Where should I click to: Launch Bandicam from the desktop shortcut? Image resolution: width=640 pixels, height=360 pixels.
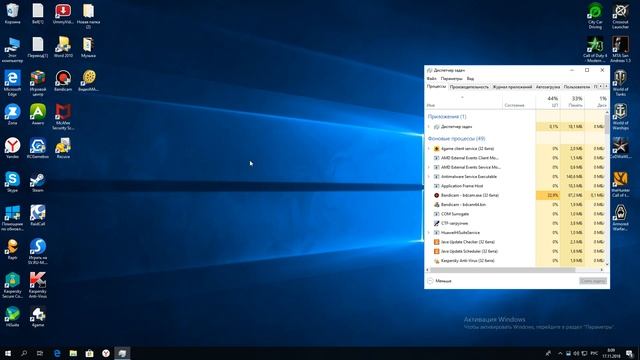pos(63,80)
